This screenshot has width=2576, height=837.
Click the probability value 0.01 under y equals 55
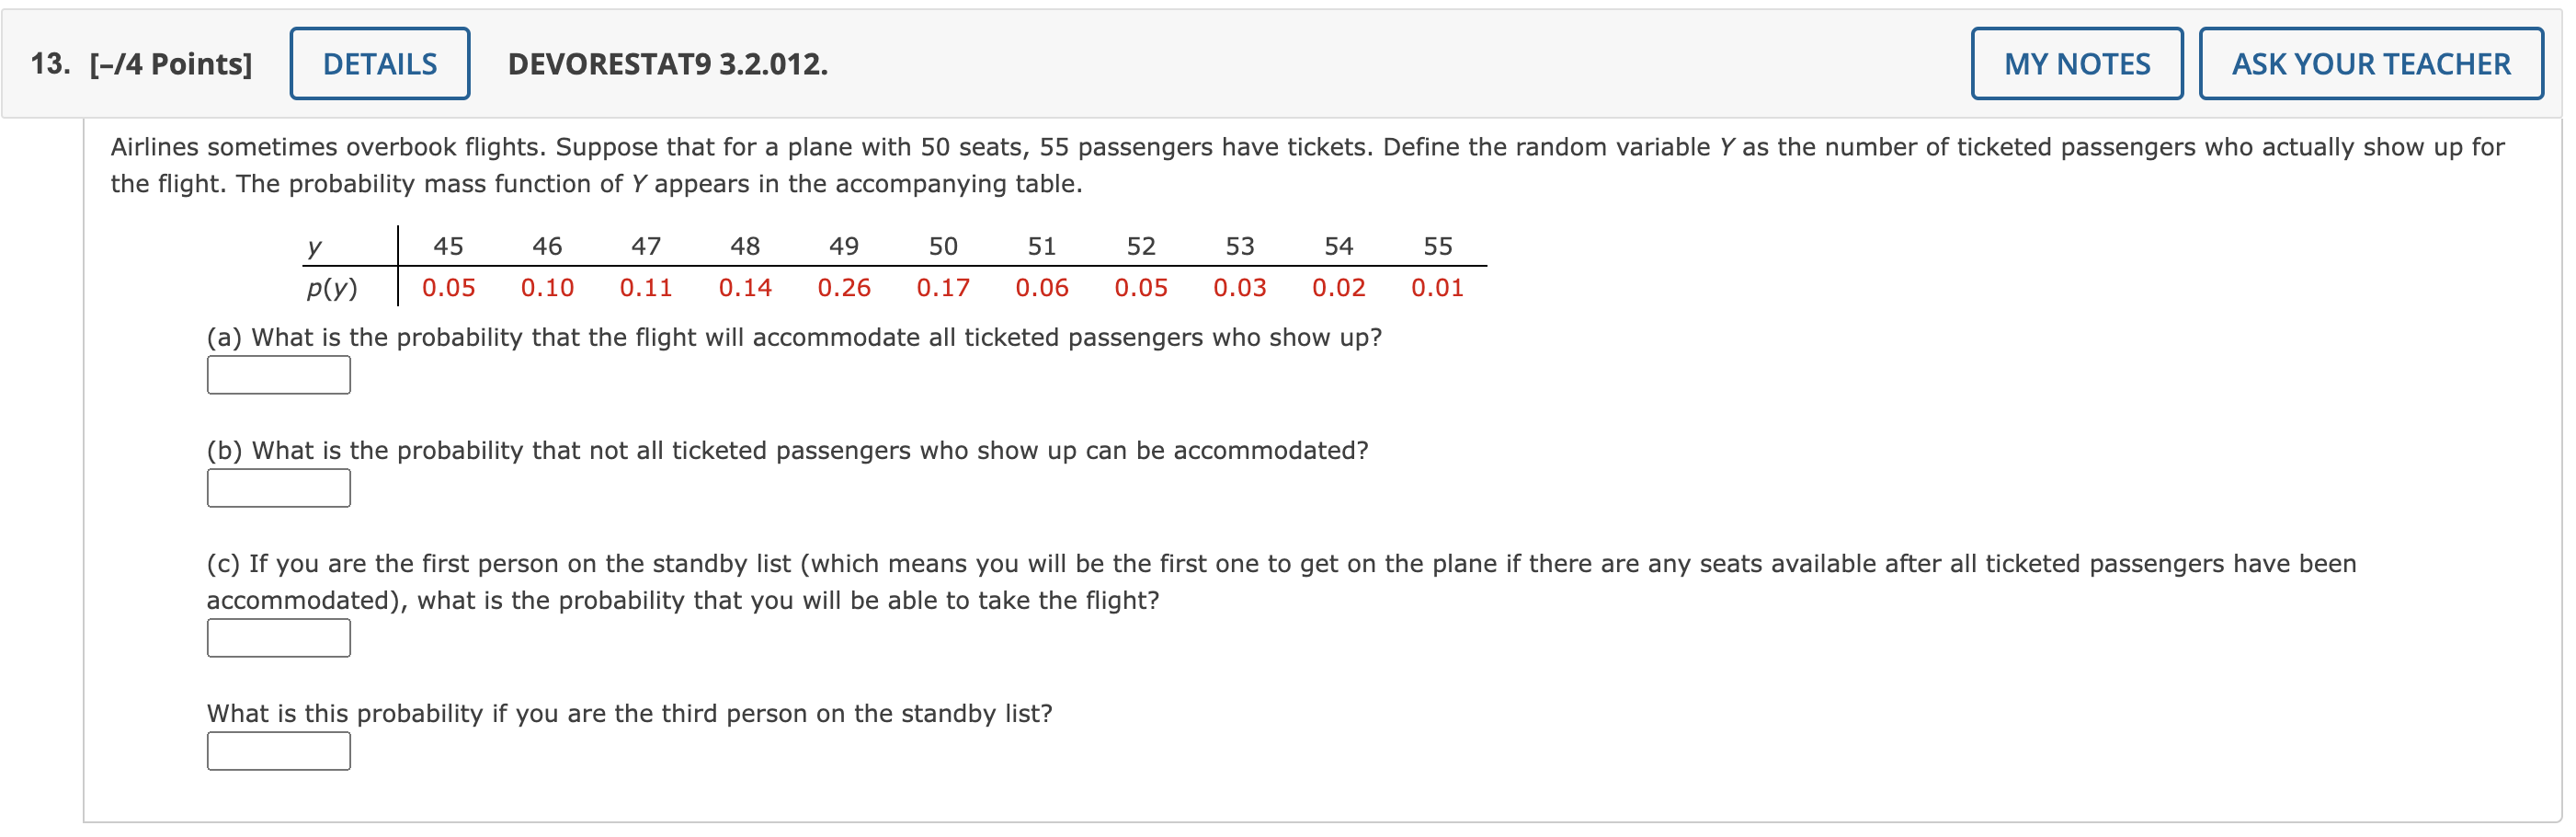coord(1438,287)
